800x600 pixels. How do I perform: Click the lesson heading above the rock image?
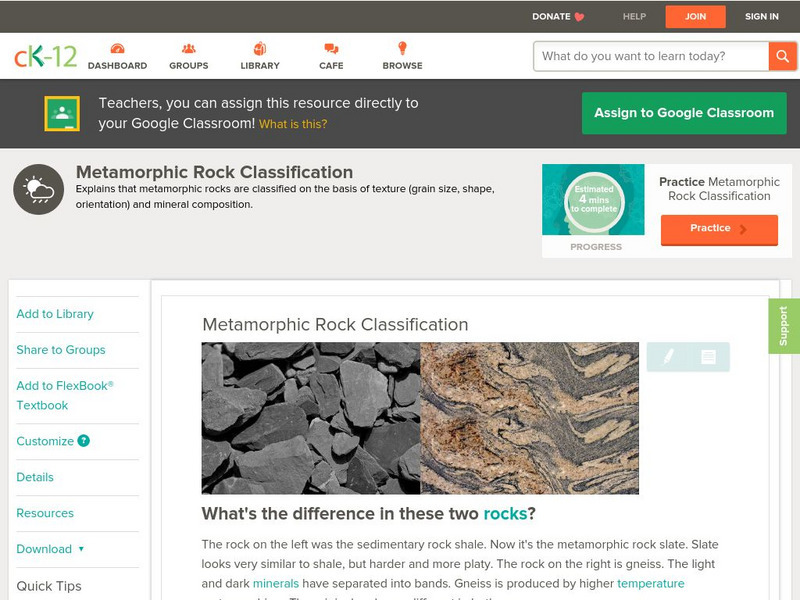click(x=335, y=324)
